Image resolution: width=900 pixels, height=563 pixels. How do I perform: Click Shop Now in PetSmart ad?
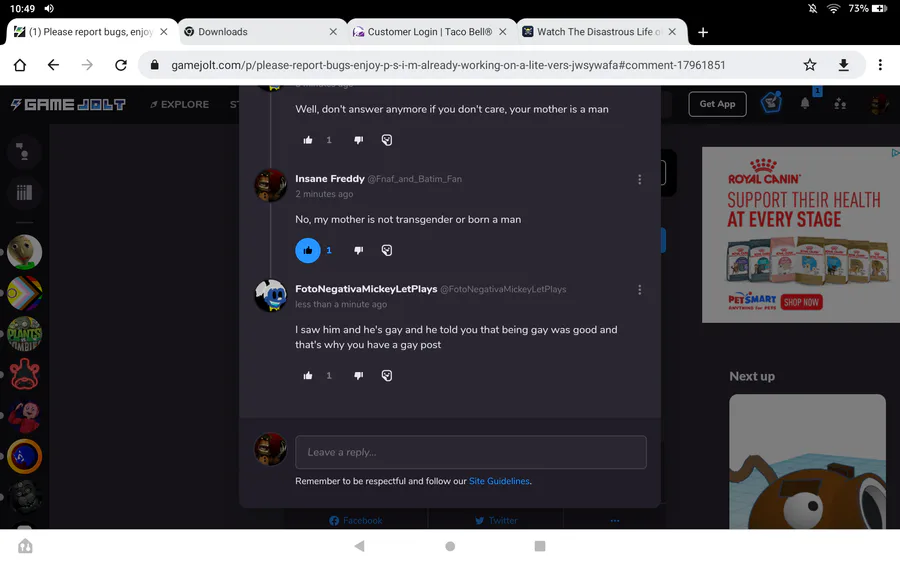801,302
